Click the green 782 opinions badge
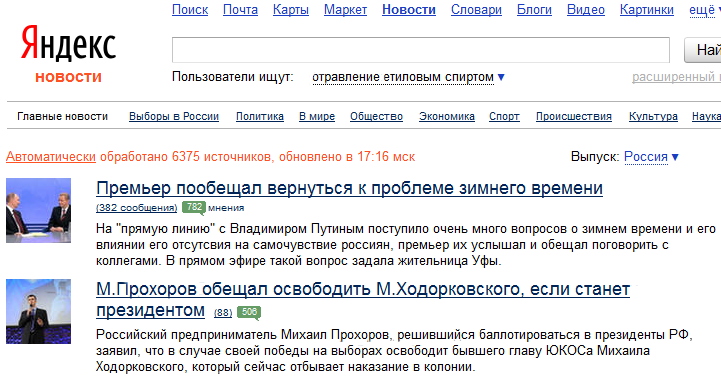 193,207
